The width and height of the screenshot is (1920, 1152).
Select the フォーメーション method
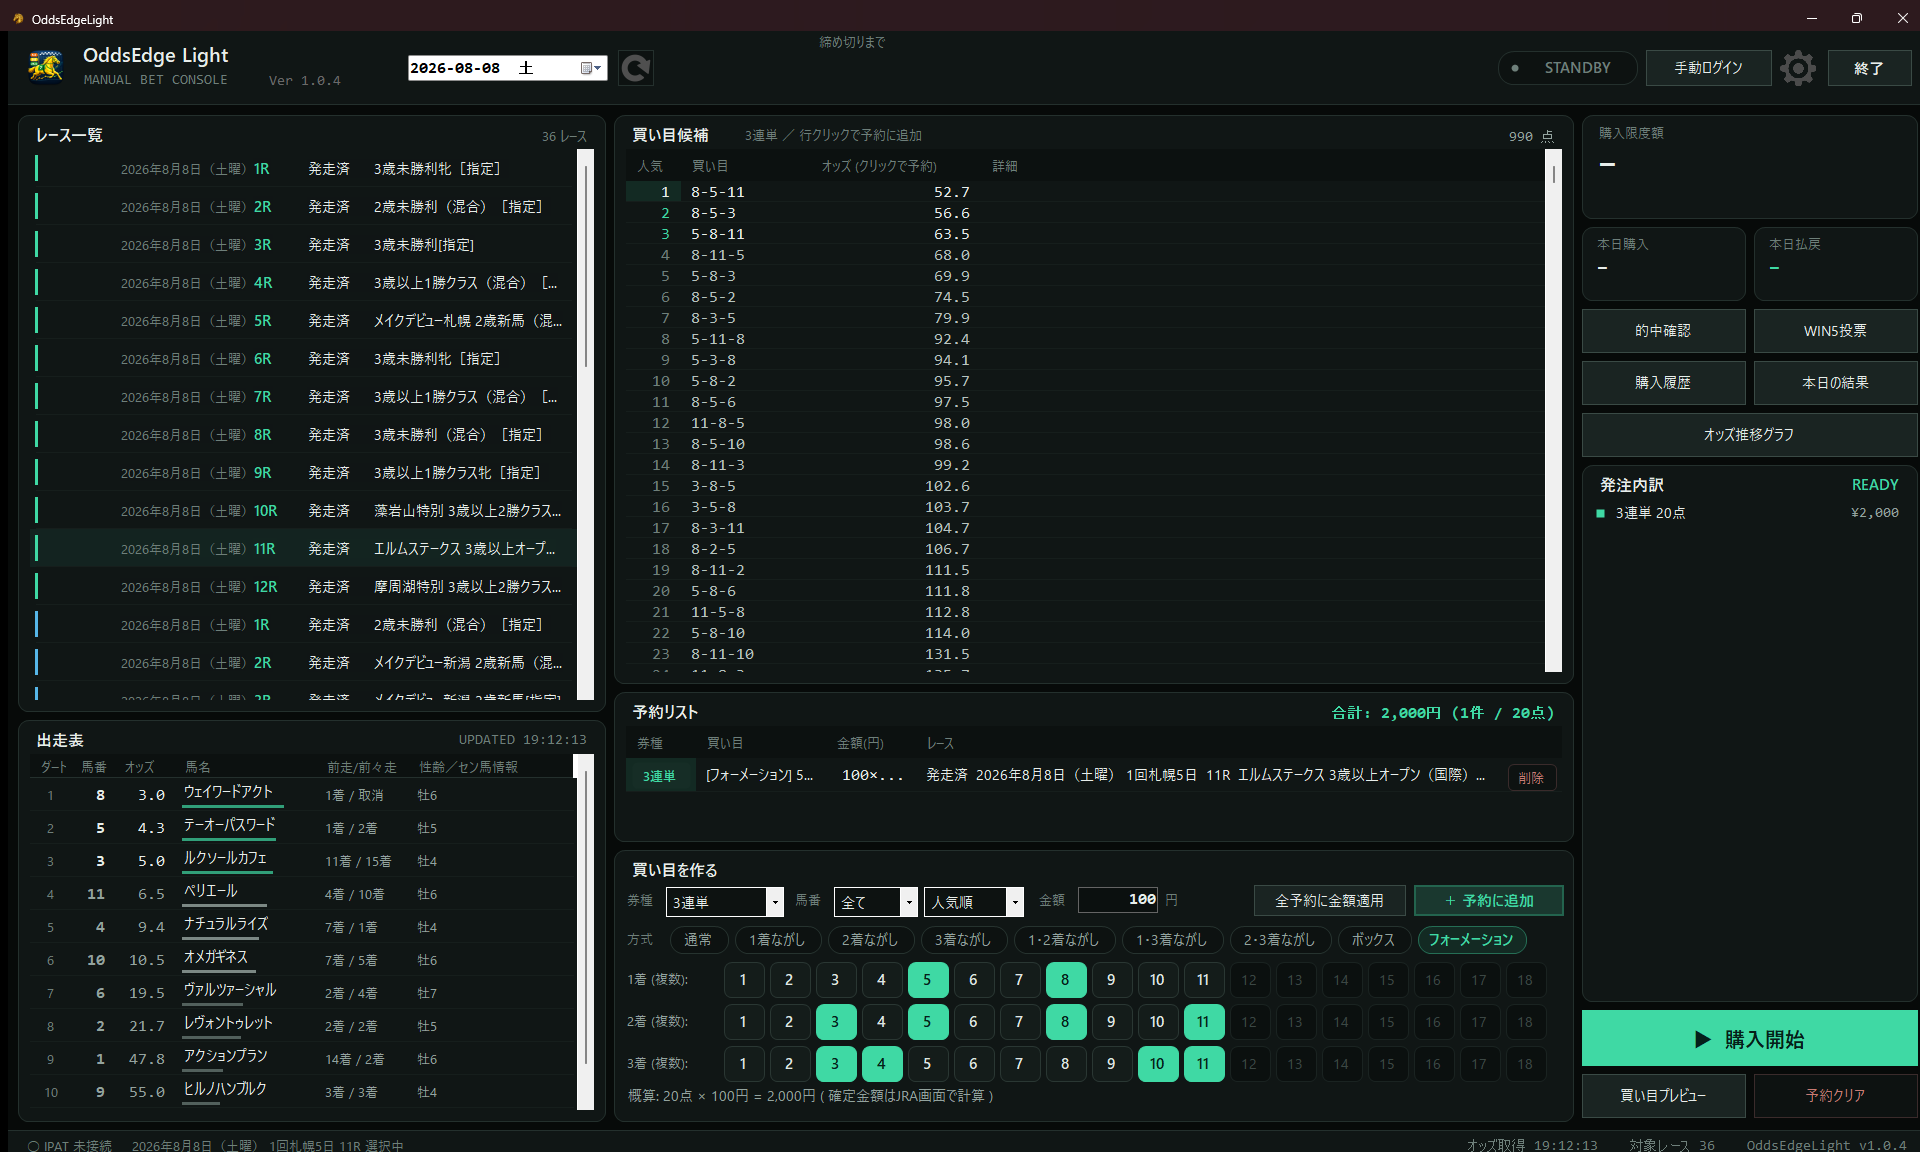point(1471,939)
